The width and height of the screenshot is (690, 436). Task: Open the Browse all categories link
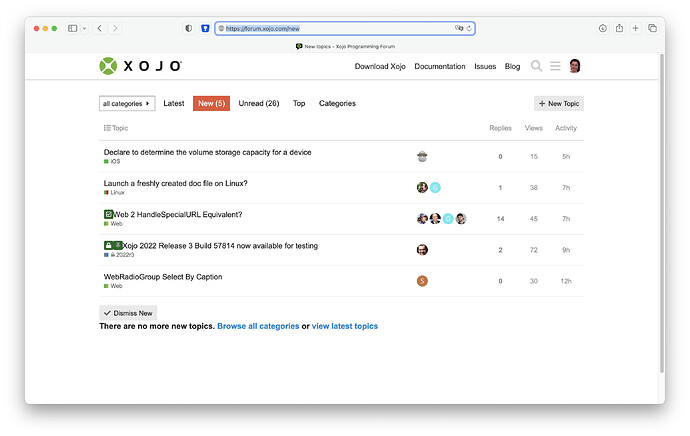pyautogui.click(x=258, y=326)
